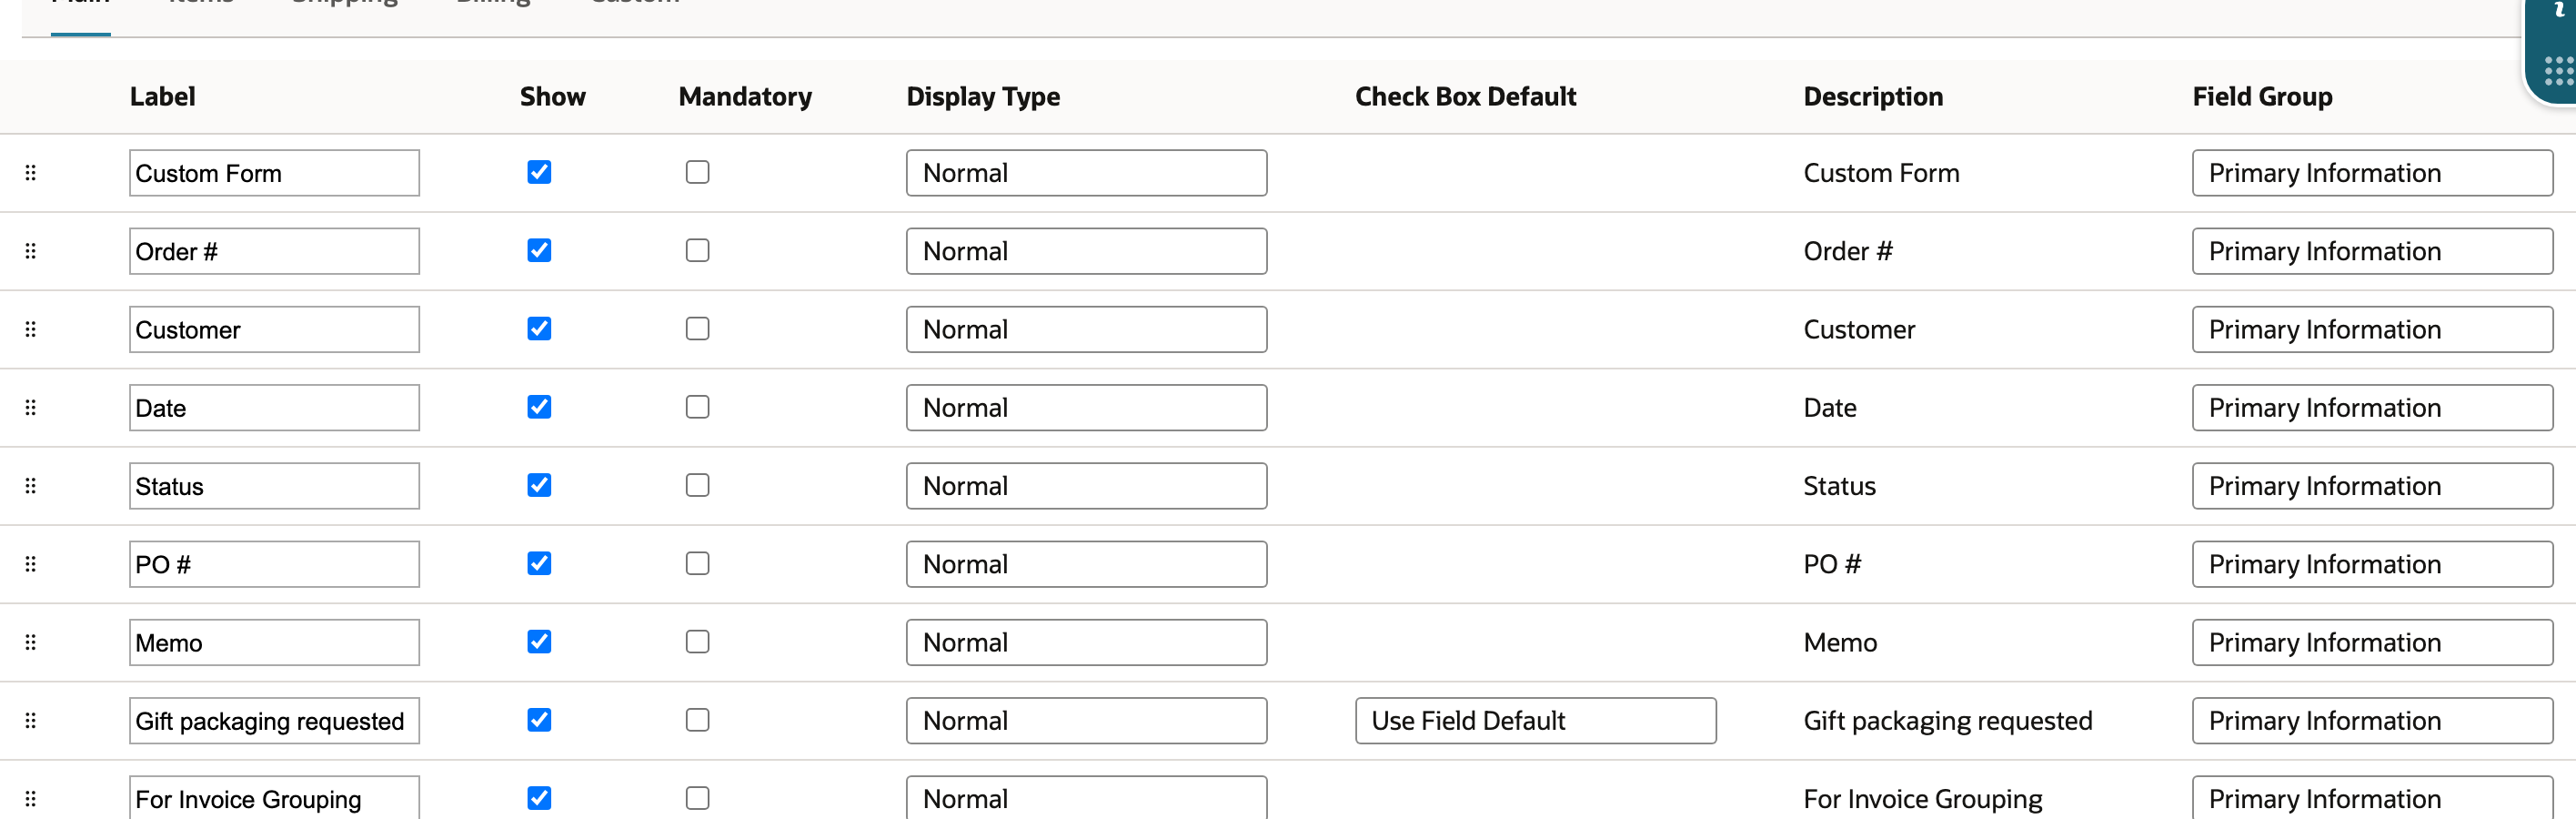
Task: Toggle Show for For Invoice Grouping
Action: [x=539, y=798]
